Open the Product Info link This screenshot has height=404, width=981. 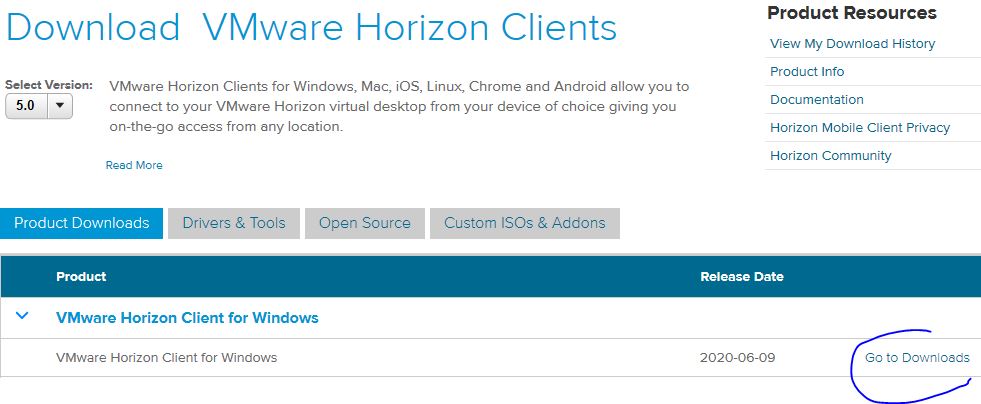click(x=807, y=72)
